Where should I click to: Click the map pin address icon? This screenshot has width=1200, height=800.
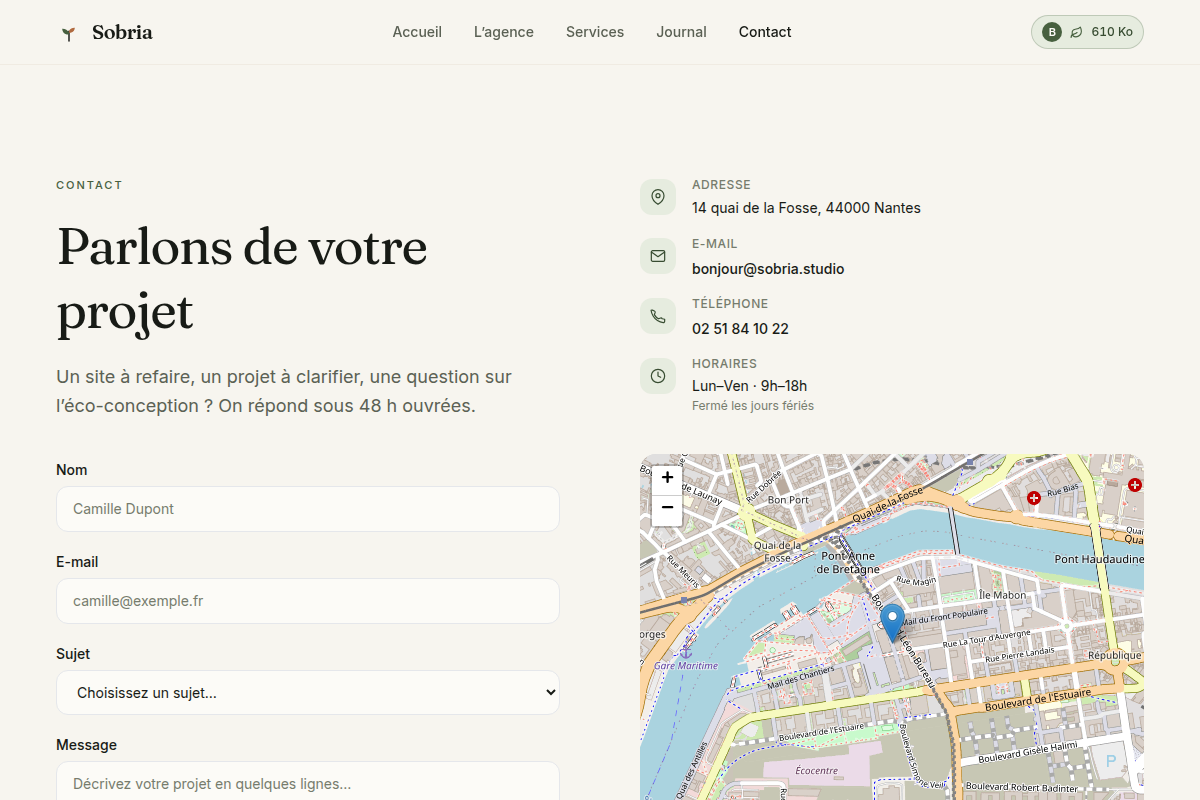(658, 197)
